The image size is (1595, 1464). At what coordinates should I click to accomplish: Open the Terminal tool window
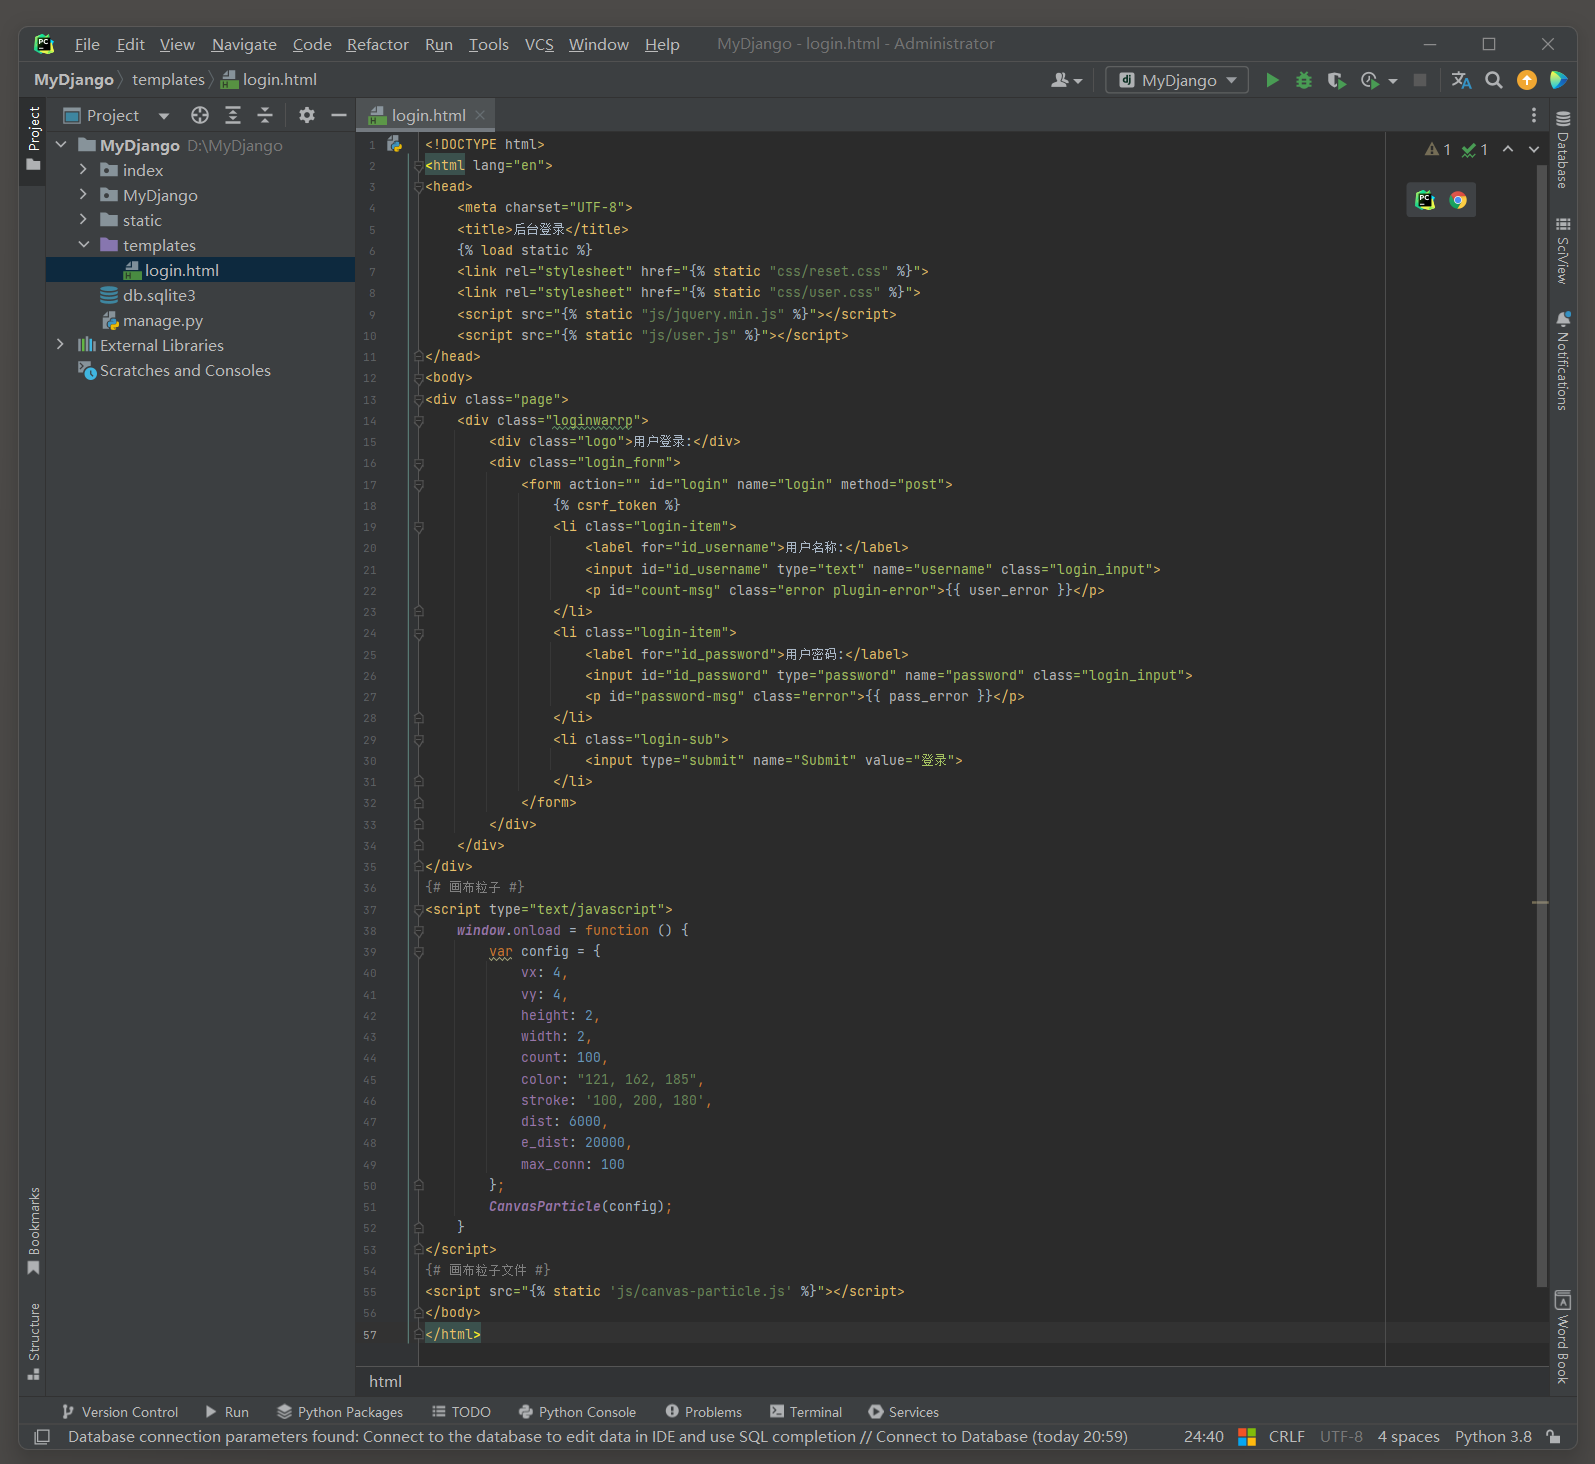806,1412
